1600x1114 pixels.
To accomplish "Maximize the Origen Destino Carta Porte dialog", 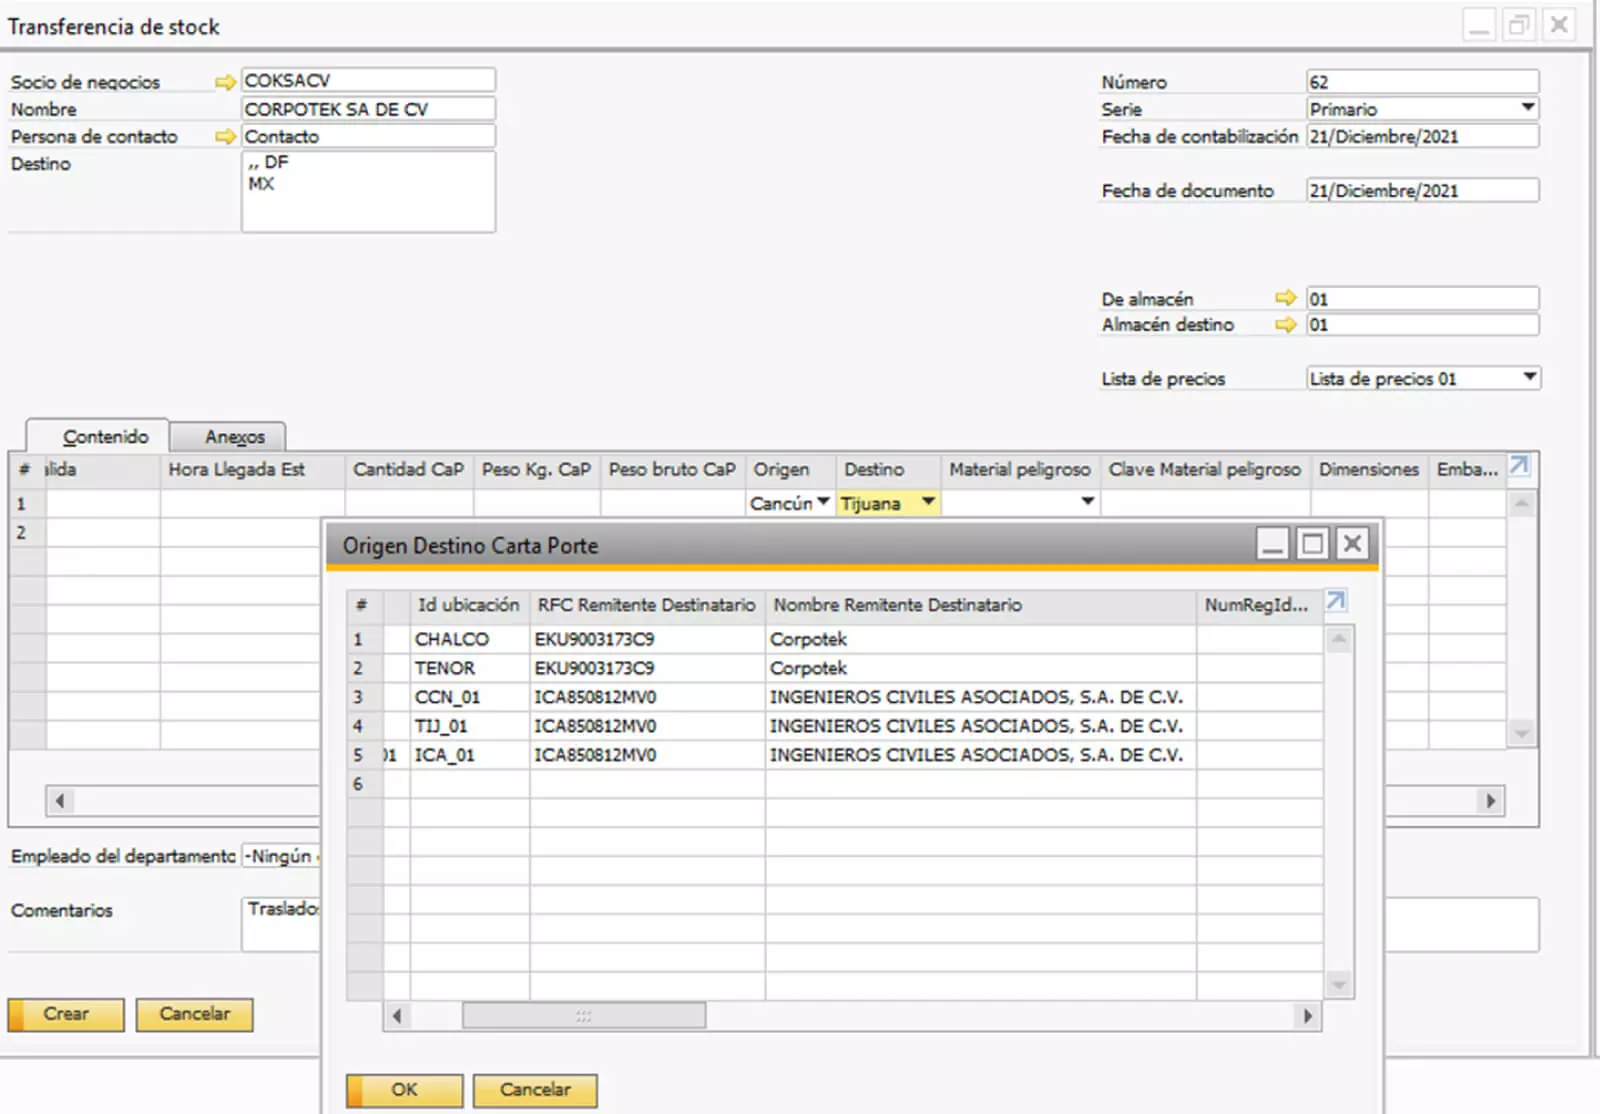I will [x=1312, y=544].
